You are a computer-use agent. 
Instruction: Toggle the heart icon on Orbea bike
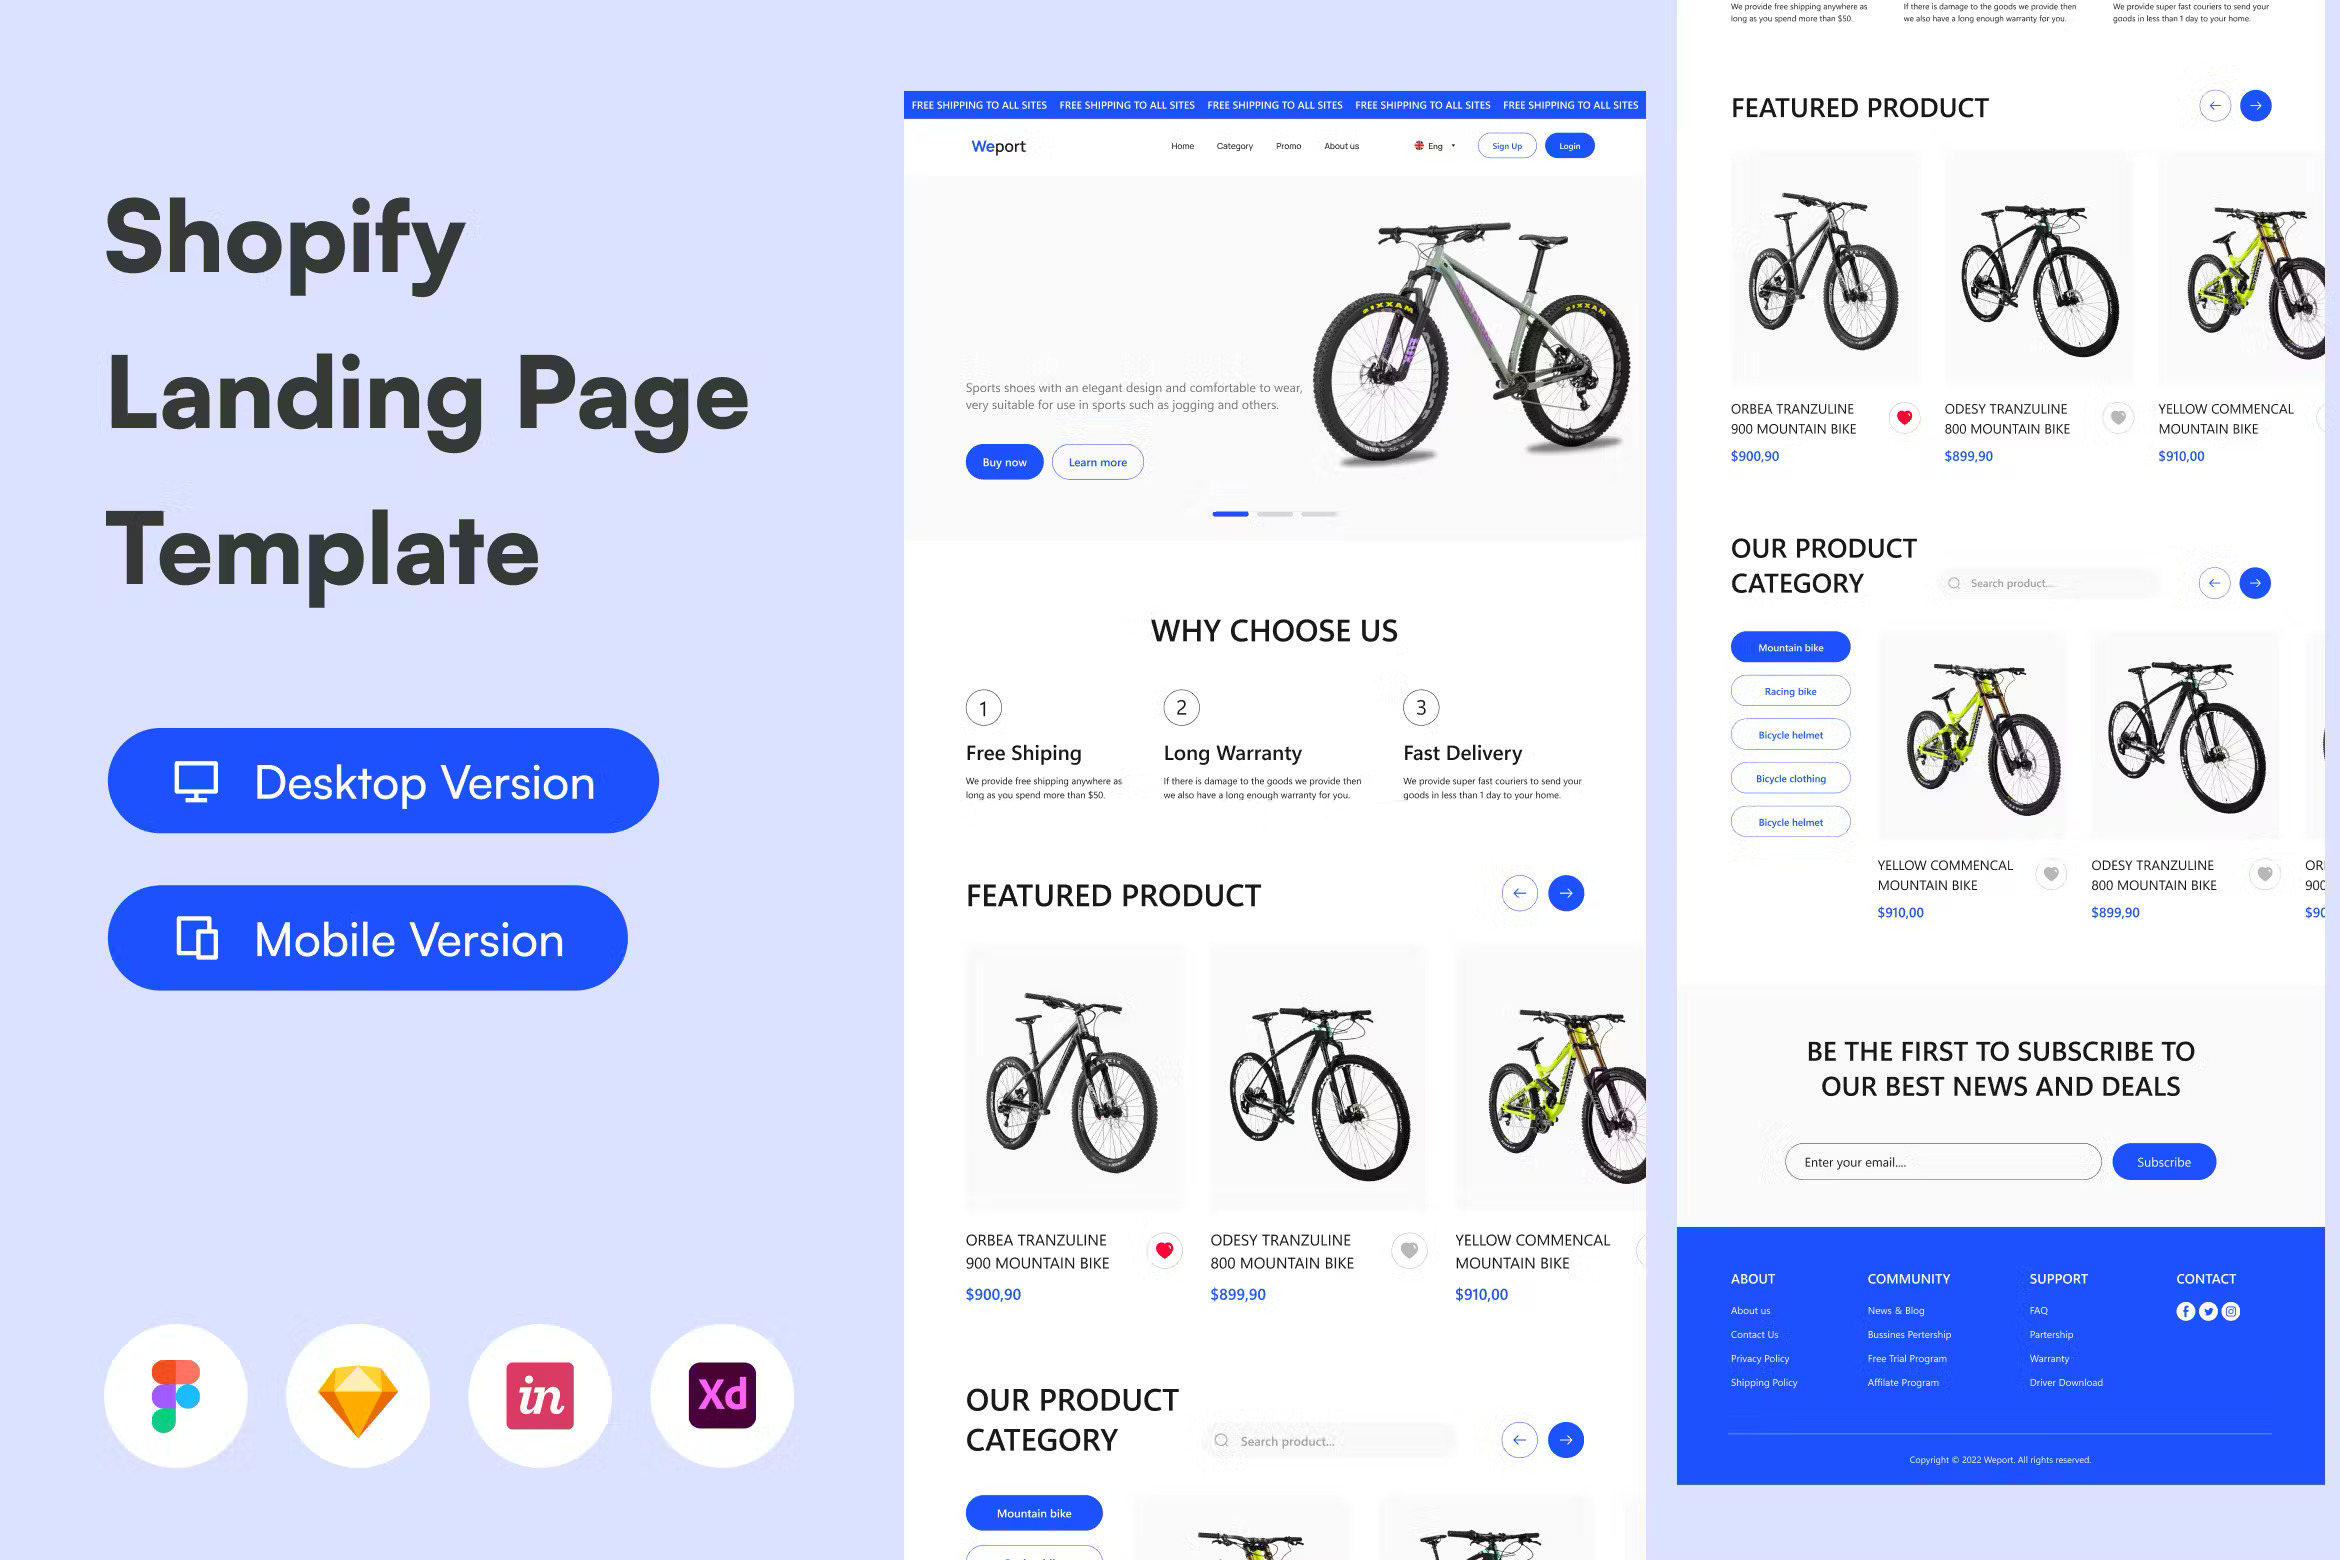1165,1250
